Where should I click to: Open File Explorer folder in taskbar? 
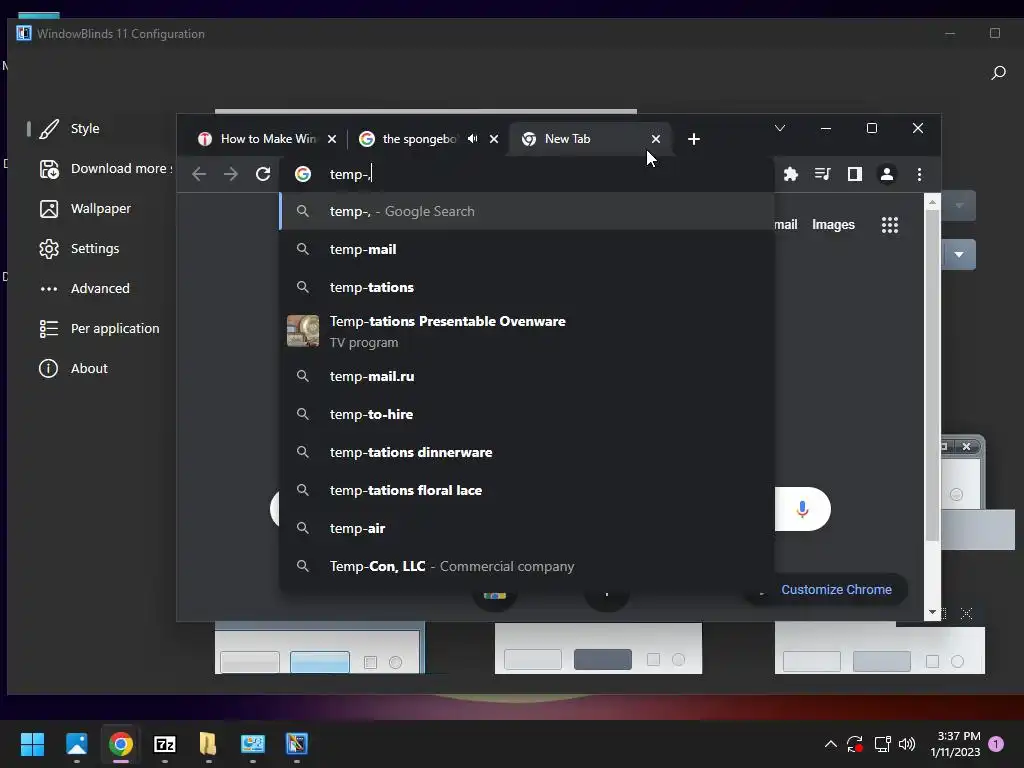(x=208, y=744)
